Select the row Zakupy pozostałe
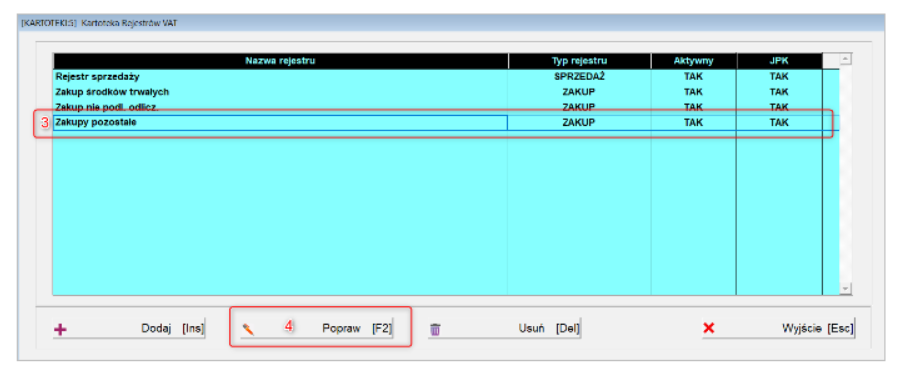The width and height of the screenshot is (909, 378). point(446,123)
